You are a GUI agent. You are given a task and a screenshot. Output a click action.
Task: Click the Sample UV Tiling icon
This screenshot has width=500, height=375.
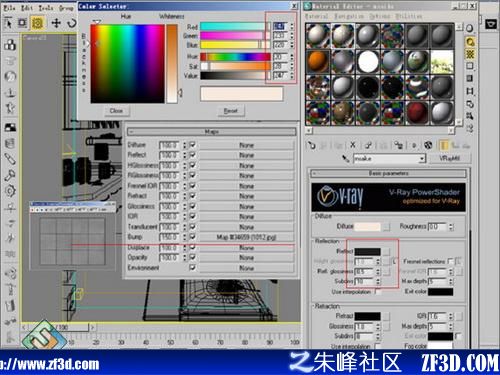click(x=470, y=66)
